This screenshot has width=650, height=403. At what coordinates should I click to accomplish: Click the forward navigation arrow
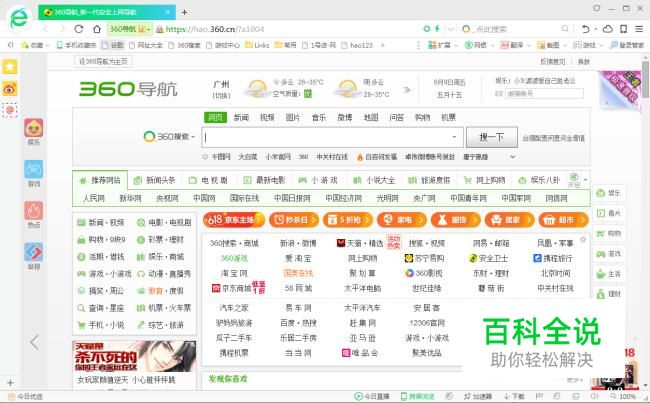63,29
